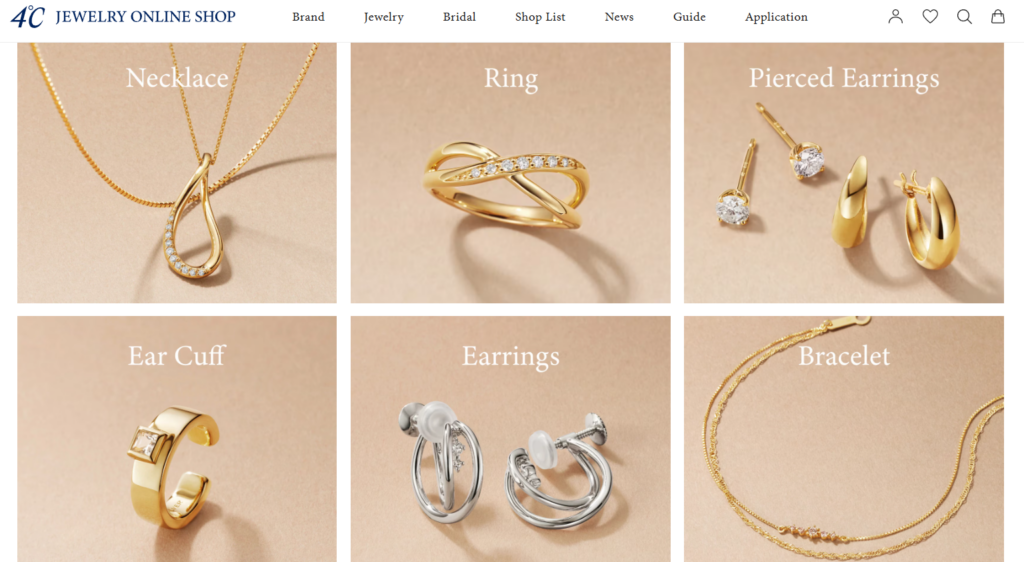
Task: Open the Application menu item
Action: point(776,17)
